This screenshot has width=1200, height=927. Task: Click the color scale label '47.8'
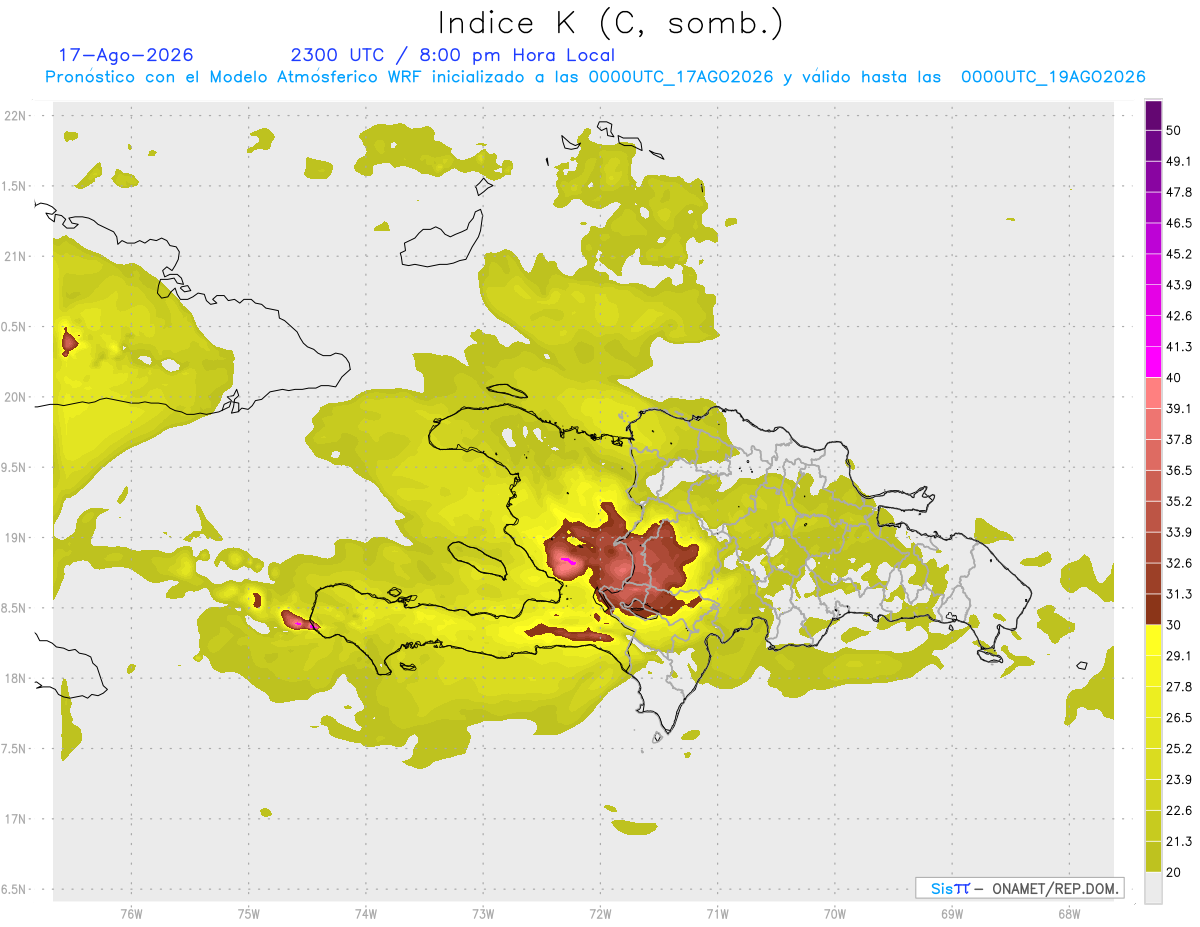1179,192
